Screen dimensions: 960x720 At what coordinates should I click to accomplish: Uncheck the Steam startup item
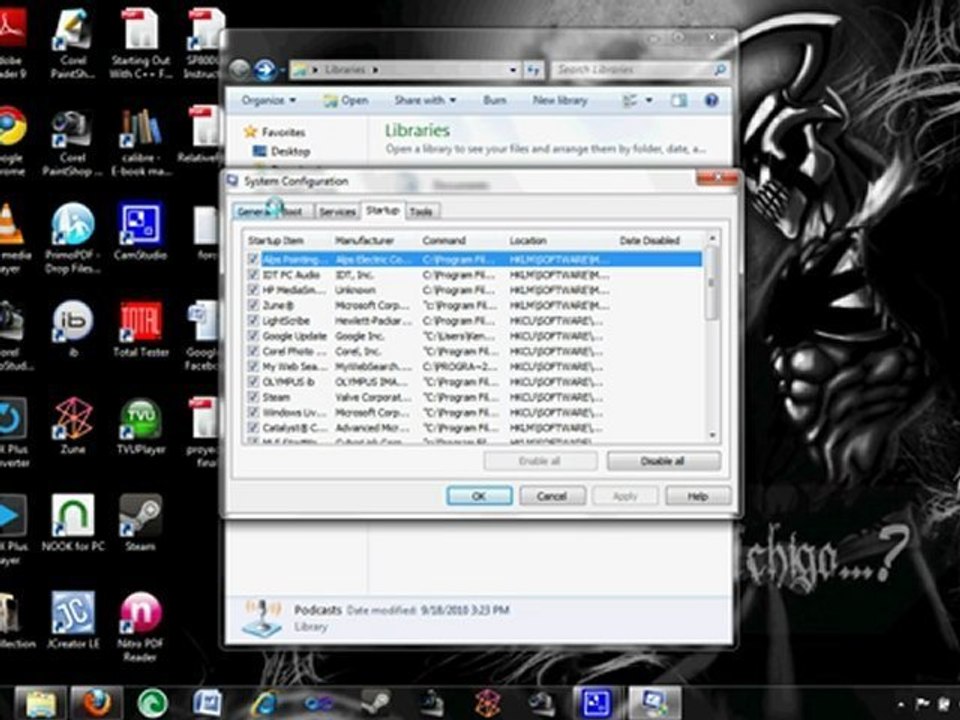[252, 397]
